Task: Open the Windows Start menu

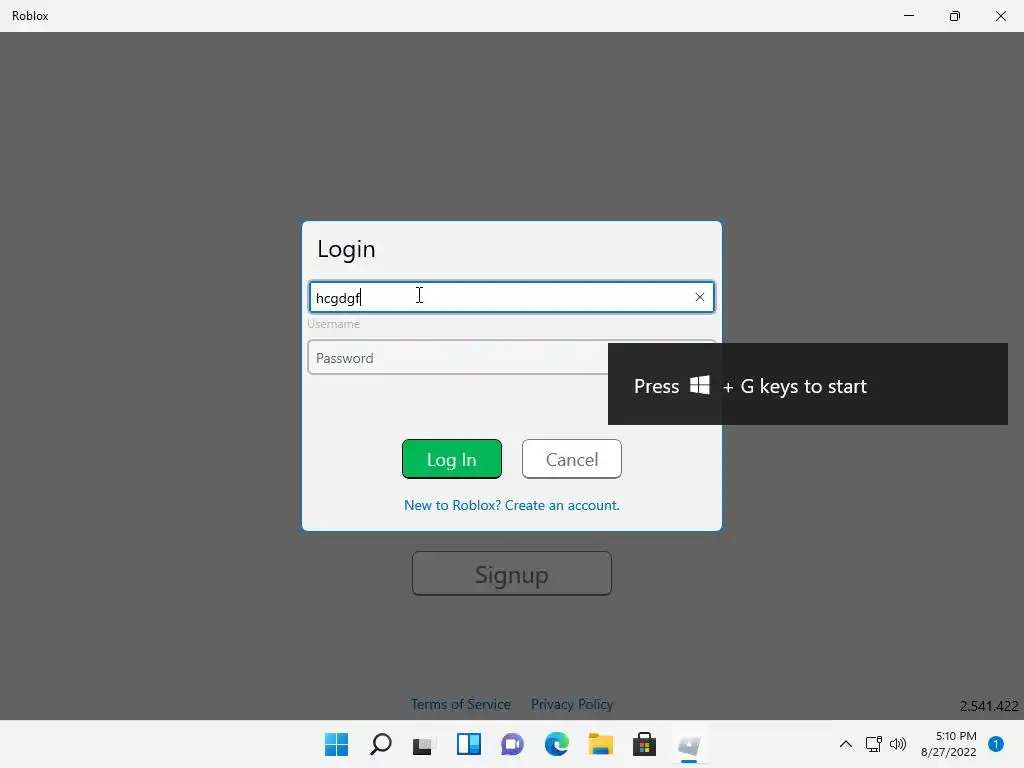Action: (x=336, y=744)
